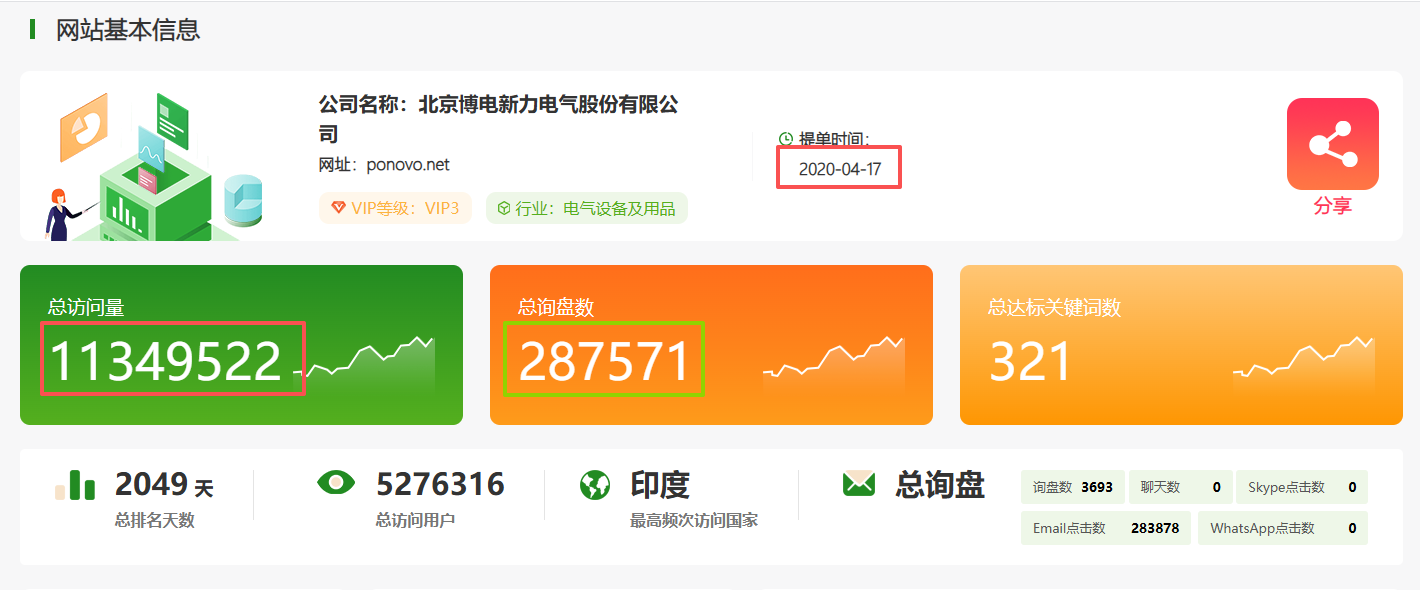Click the green envelope inquiry icon
Image resolution: width=1420 pixels, height=590 pixels.
tap(858, 484)
